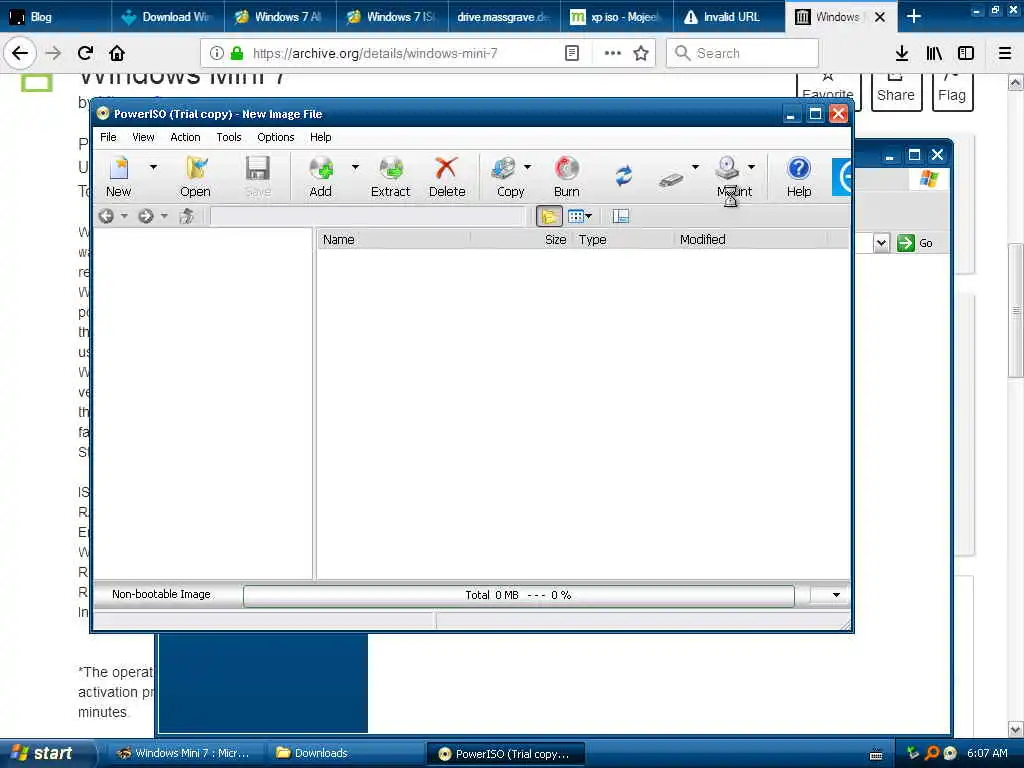Viewport: 1024px width, 768px height.
Task: Expand back history dropdown arrow
Action: [x=124, y=216]
